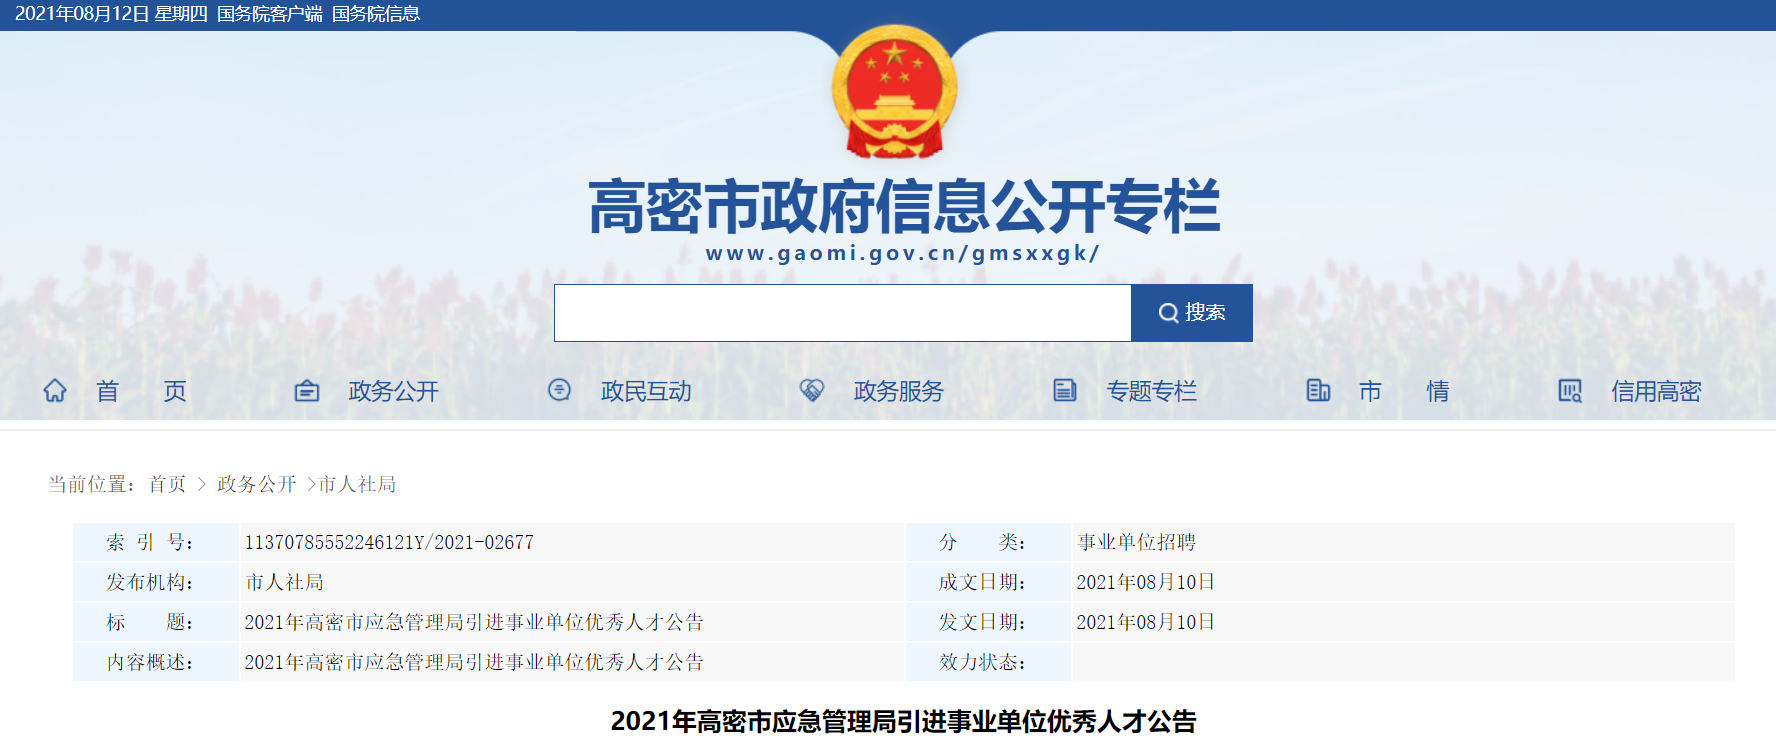Open the 政务公开 navigation menu item
Screen dimensions: 1776x742
click(x=394, y=391)
